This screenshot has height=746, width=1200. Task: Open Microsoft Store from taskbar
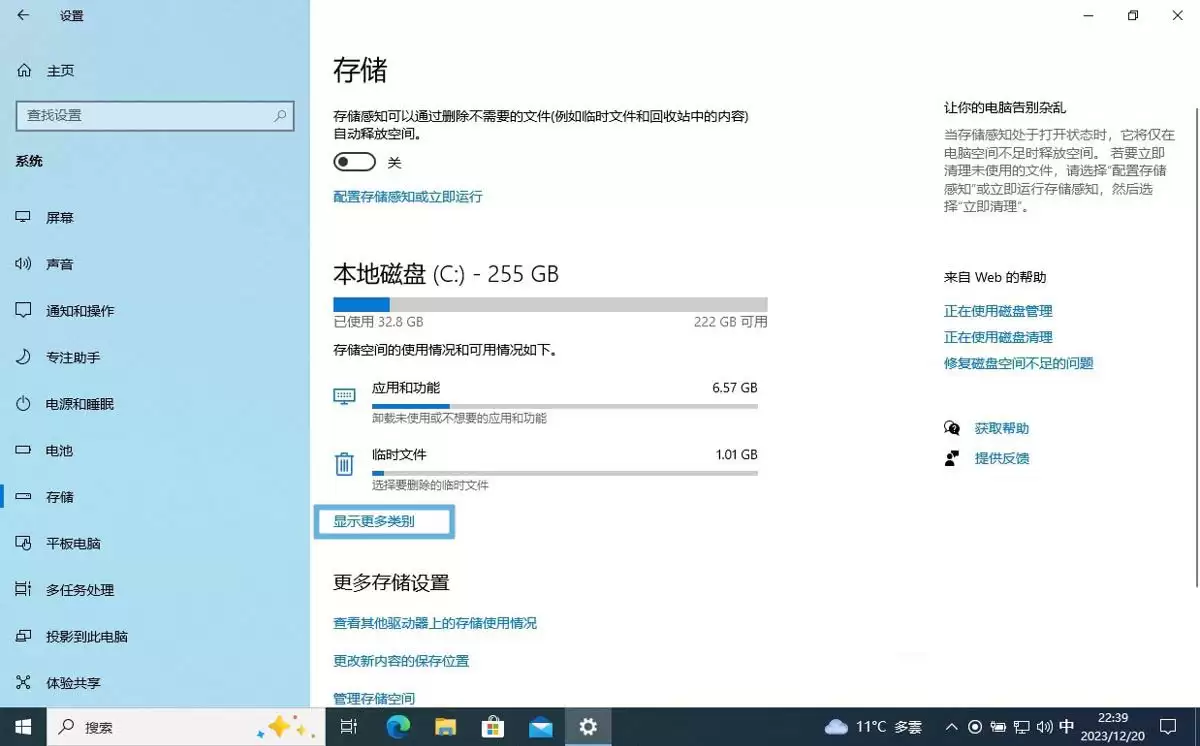493,727
